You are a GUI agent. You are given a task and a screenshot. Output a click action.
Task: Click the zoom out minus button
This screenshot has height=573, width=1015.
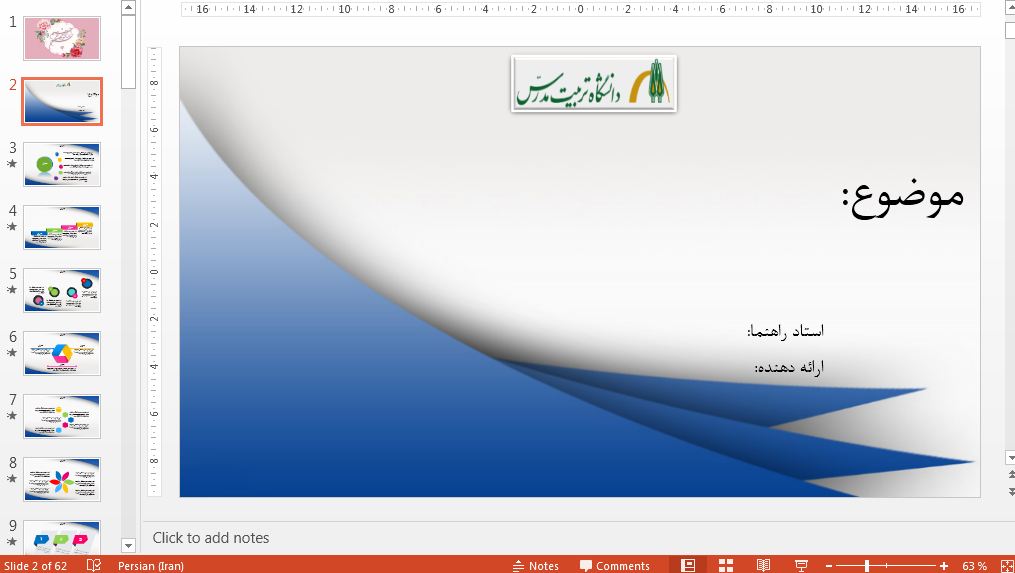click(830, 566)
